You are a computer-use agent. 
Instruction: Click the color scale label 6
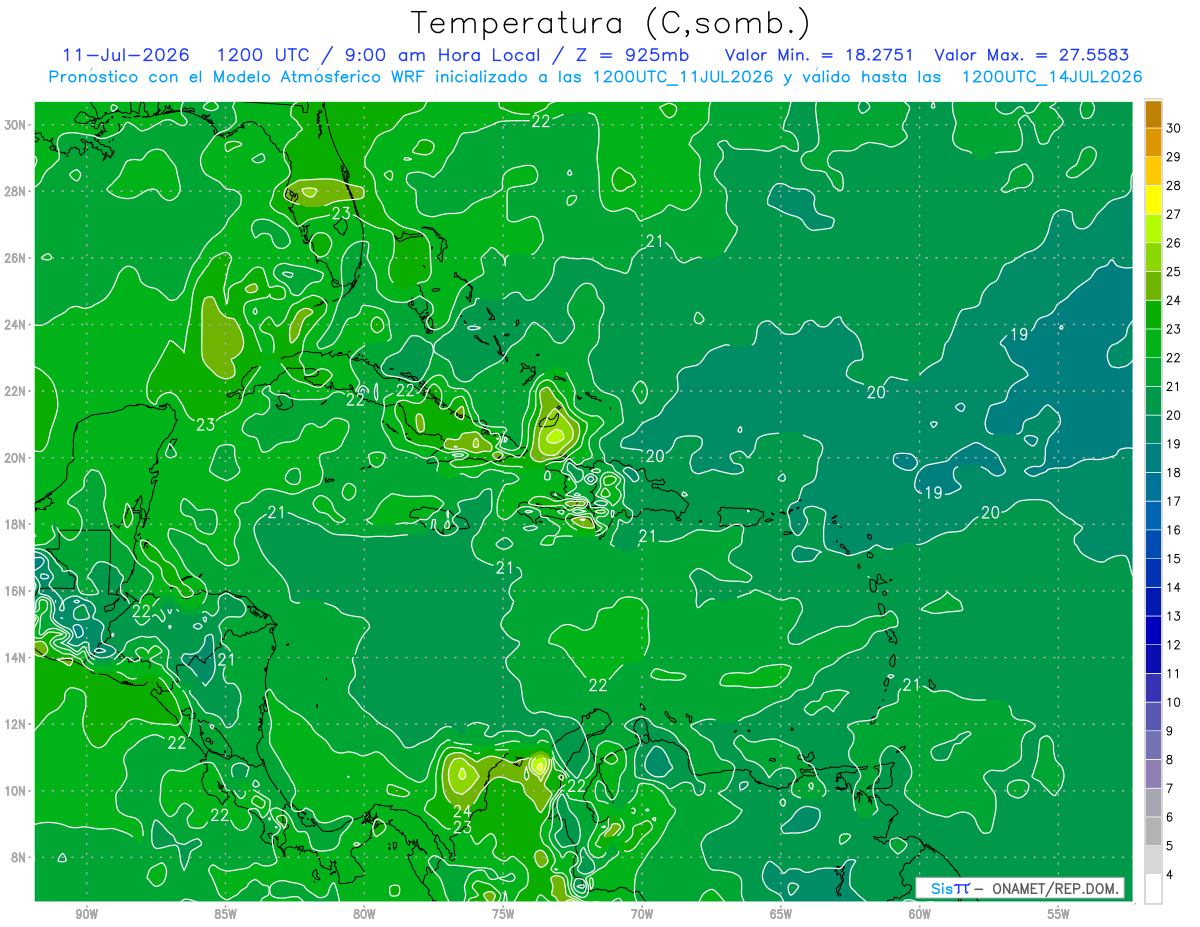(1171, 818)
